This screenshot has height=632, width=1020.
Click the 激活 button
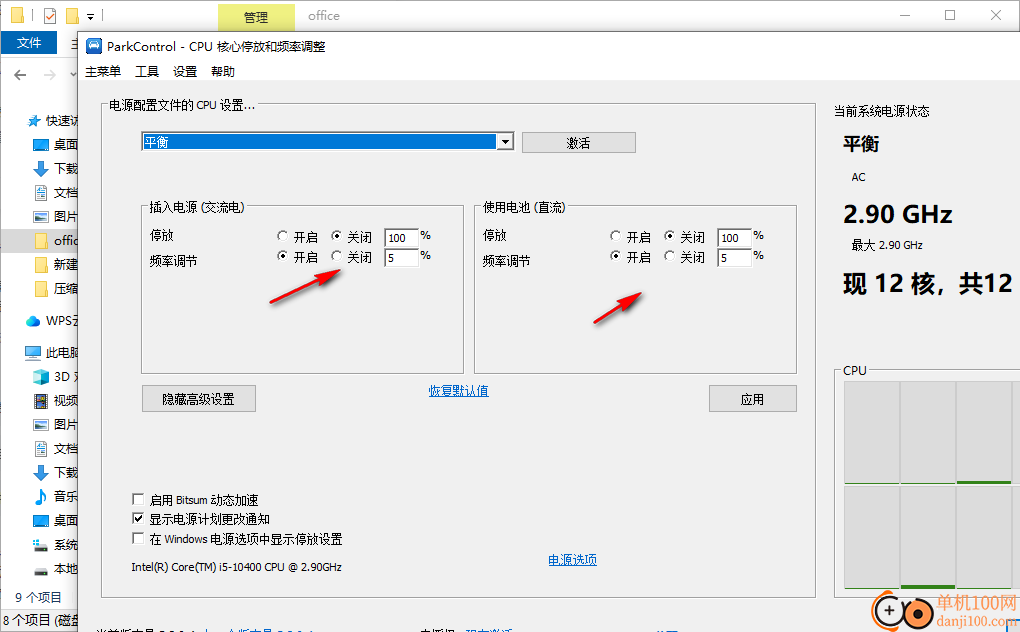578,143
